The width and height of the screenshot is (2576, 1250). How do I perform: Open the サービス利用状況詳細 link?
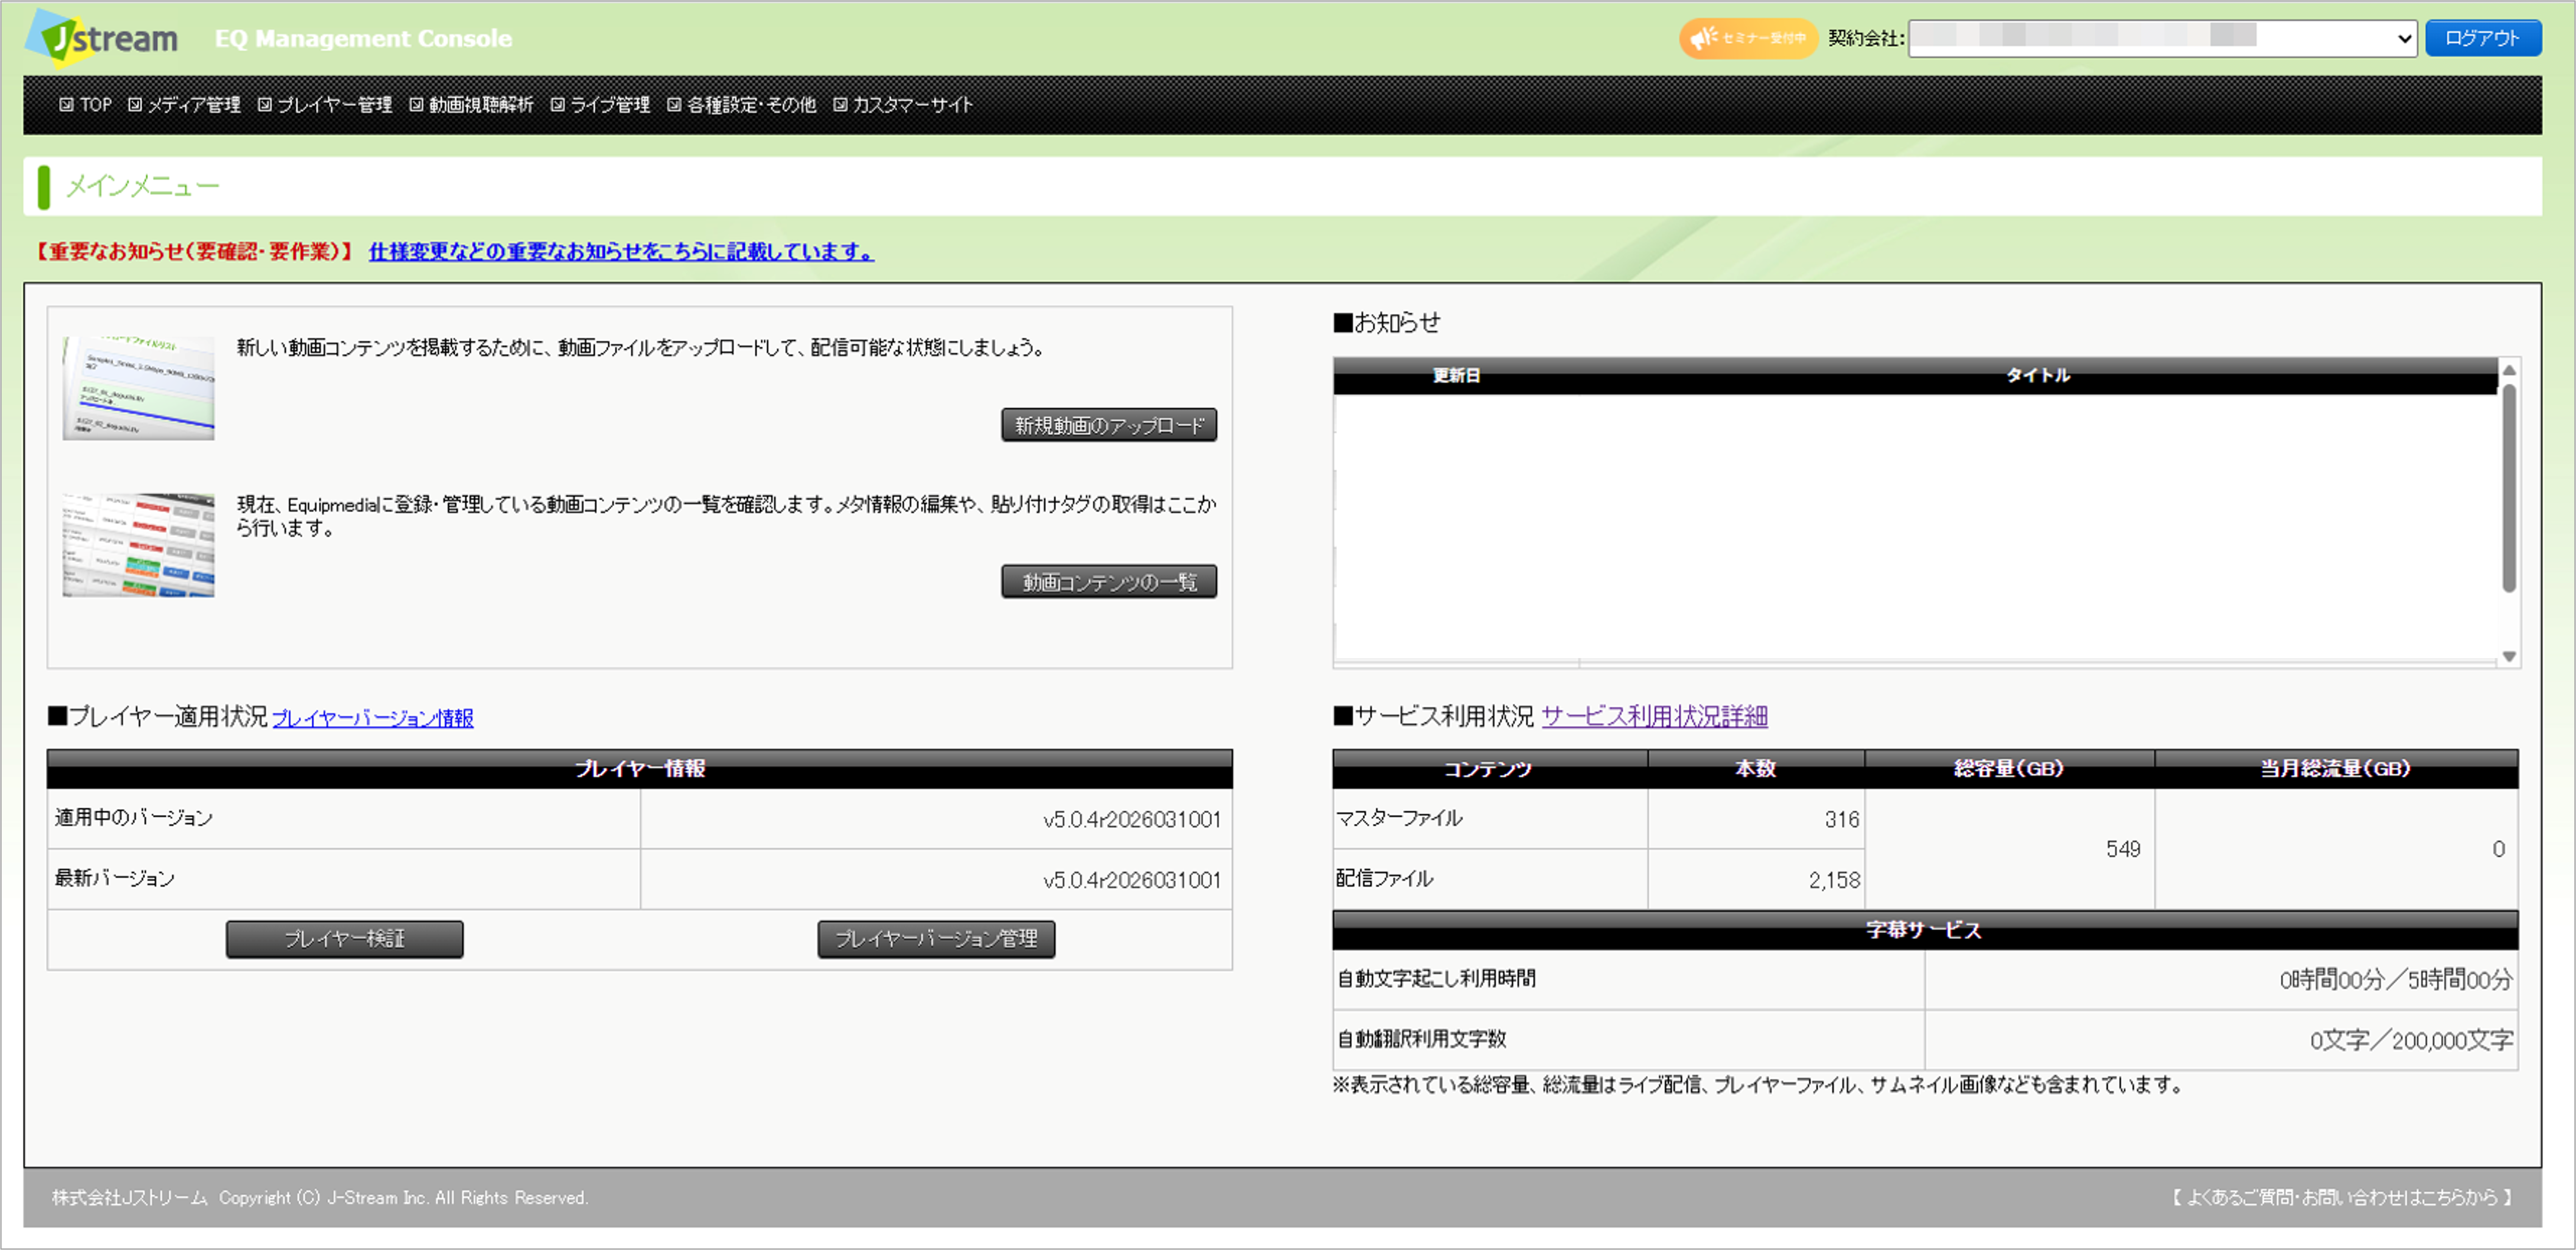click(x=1655, y=717)
